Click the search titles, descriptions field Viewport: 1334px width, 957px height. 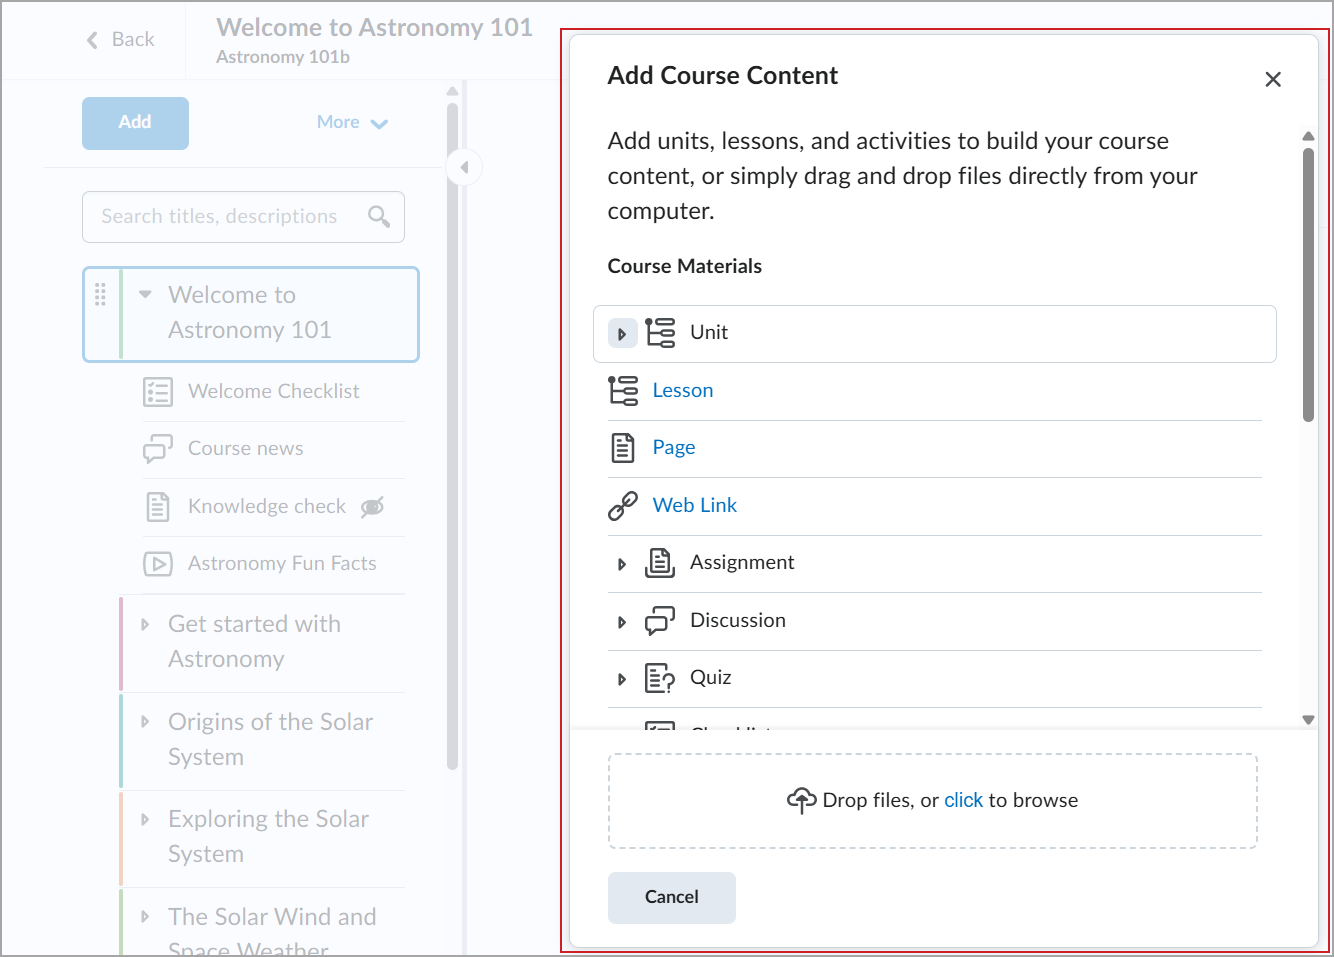[x=243, y=217]
